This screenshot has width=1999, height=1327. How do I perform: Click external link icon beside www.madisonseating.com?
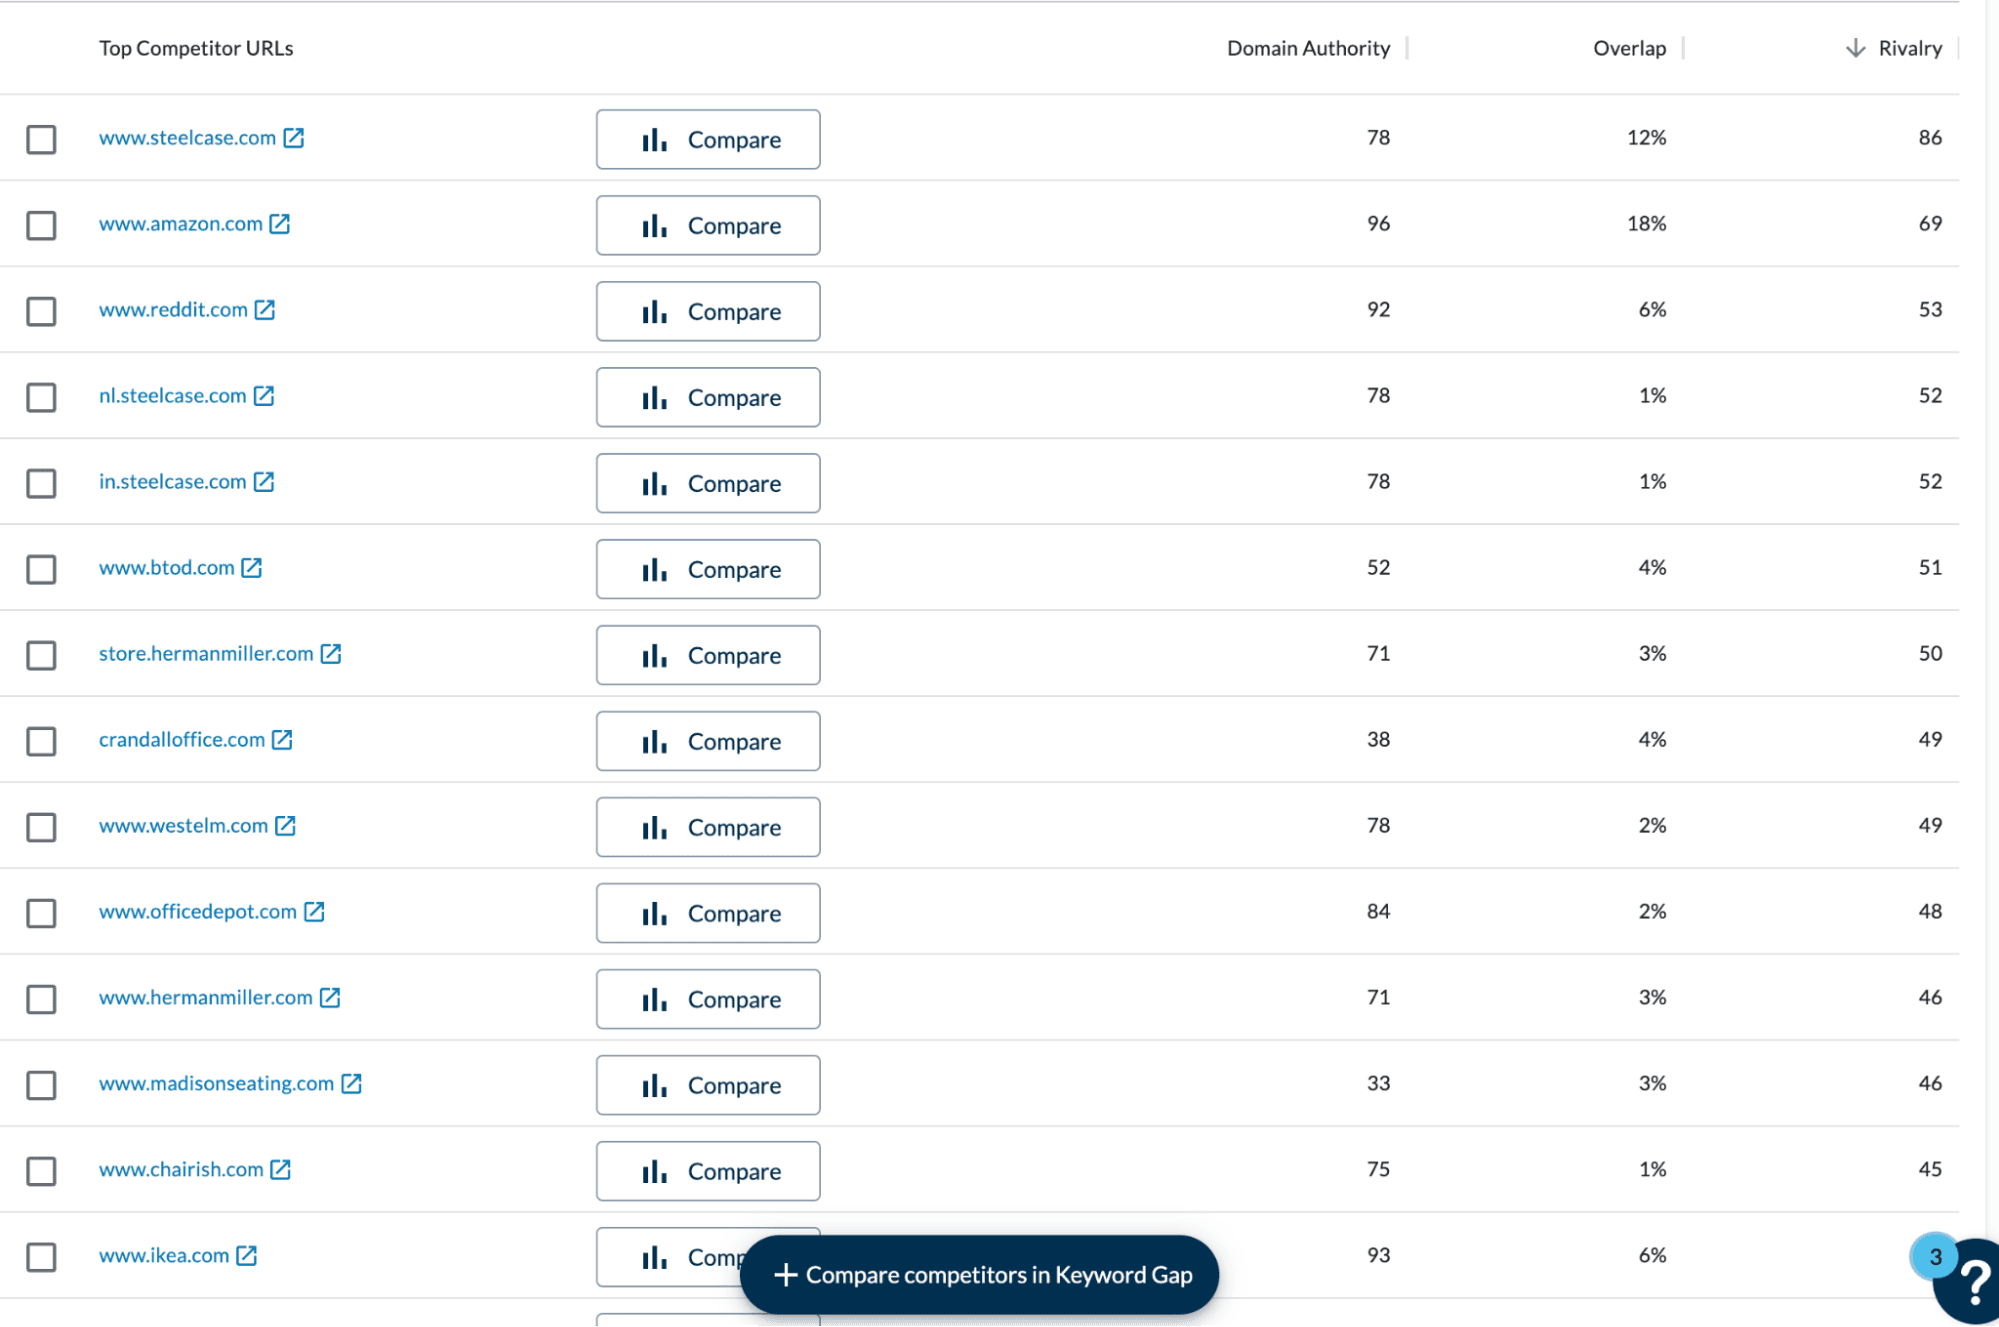(x=351, y=1084)
